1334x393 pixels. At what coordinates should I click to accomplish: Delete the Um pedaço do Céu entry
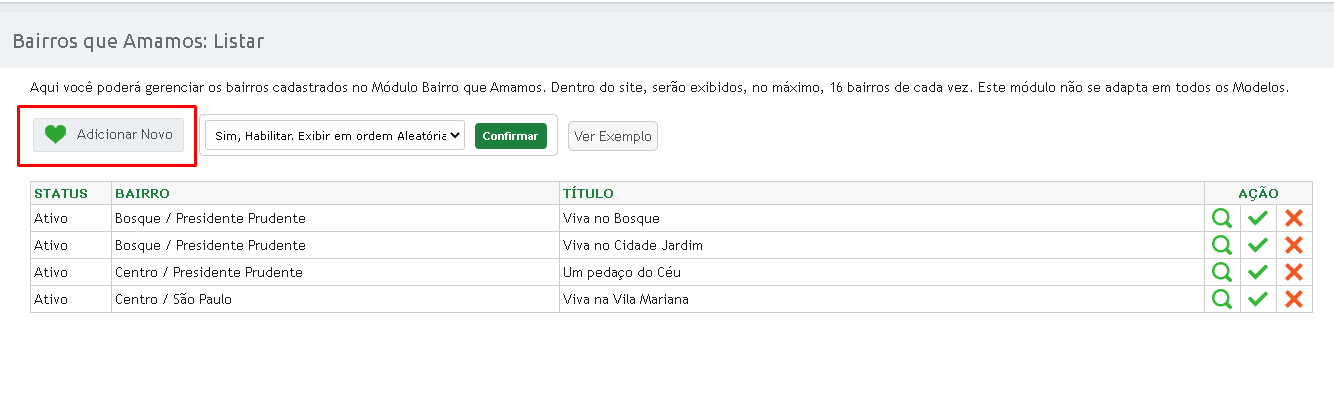tap(1294, 272)
